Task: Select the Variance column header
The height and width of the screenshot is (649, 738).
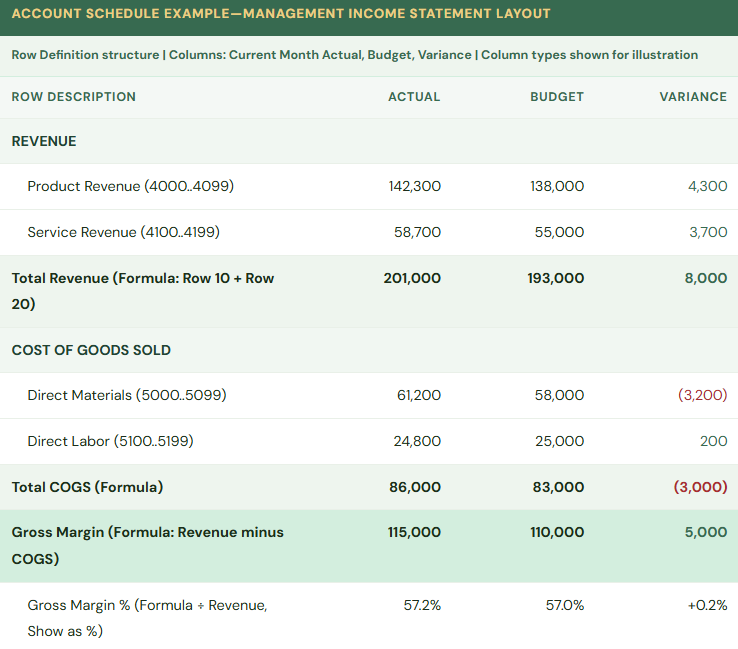Action: (x=692, y=97)
